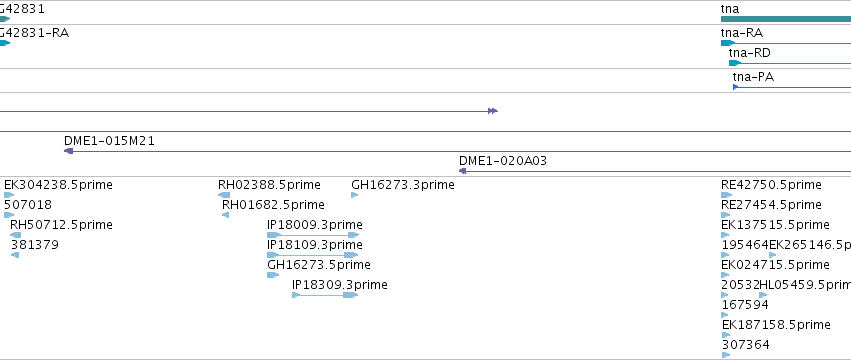Click the spliced arrow glyph under IP18309.3prime
This screenshot has width=851, height=360.
(325, 295)
